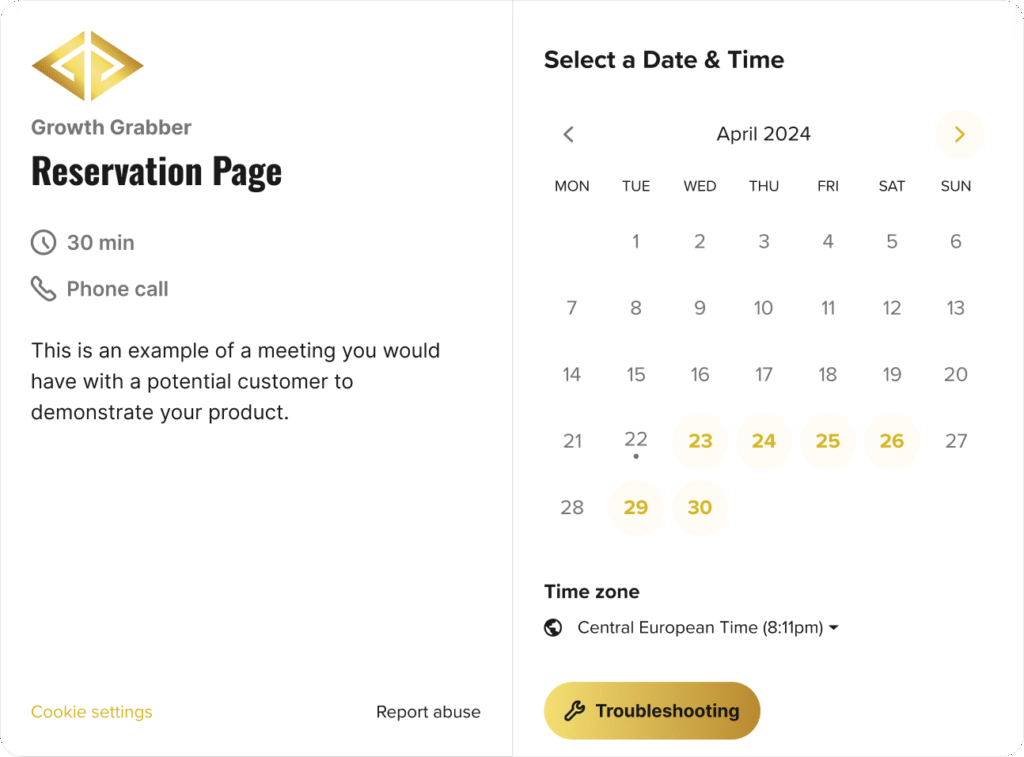This screenshot has height=757, width=1024.
Task: Select April 23 on the calendar
Action: point(700,441)
